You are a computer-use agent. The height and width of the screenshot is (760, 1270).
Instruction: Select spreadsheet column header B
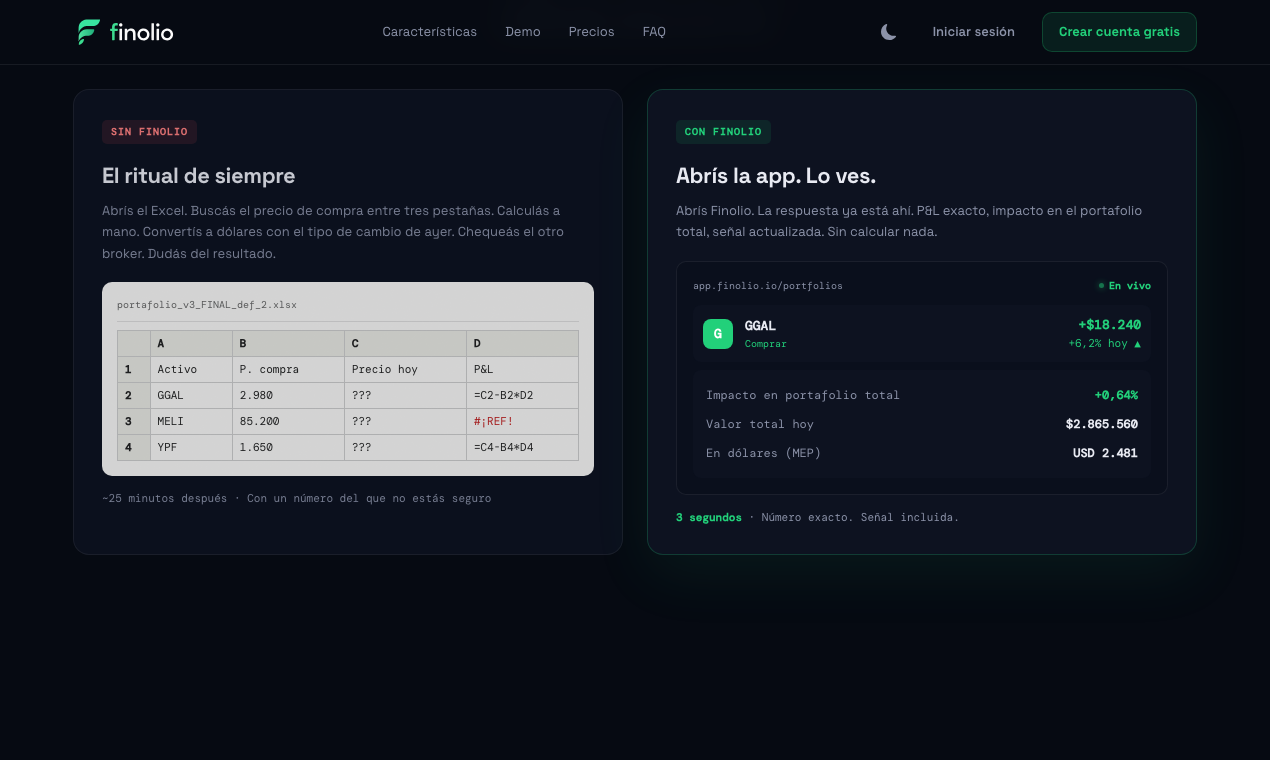(x=288, y=344)
